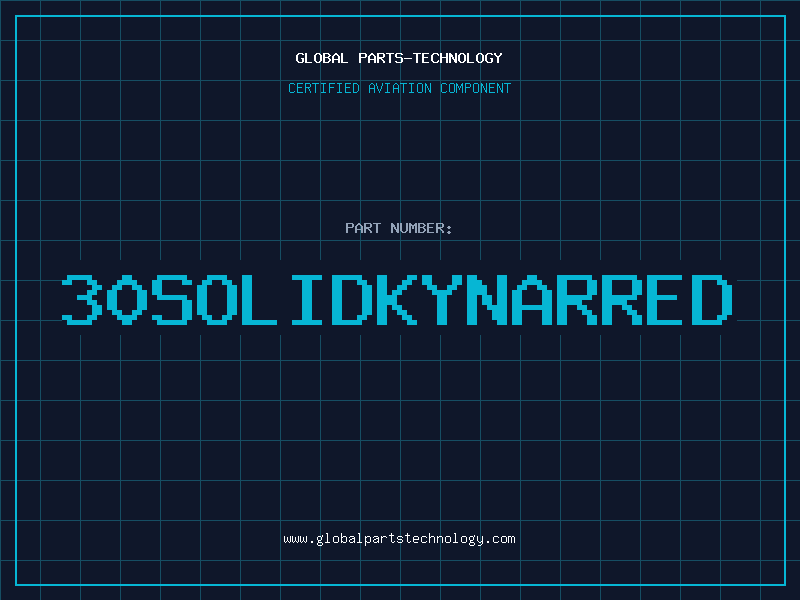The width and height of the screenshot is (800, 600).
Task: Select the word CERTIFIED in subtitle
Action: click(324, 88)
